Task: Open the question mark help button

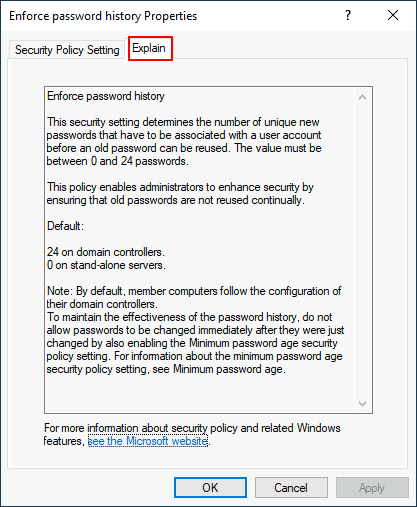Action: [348, 15]
